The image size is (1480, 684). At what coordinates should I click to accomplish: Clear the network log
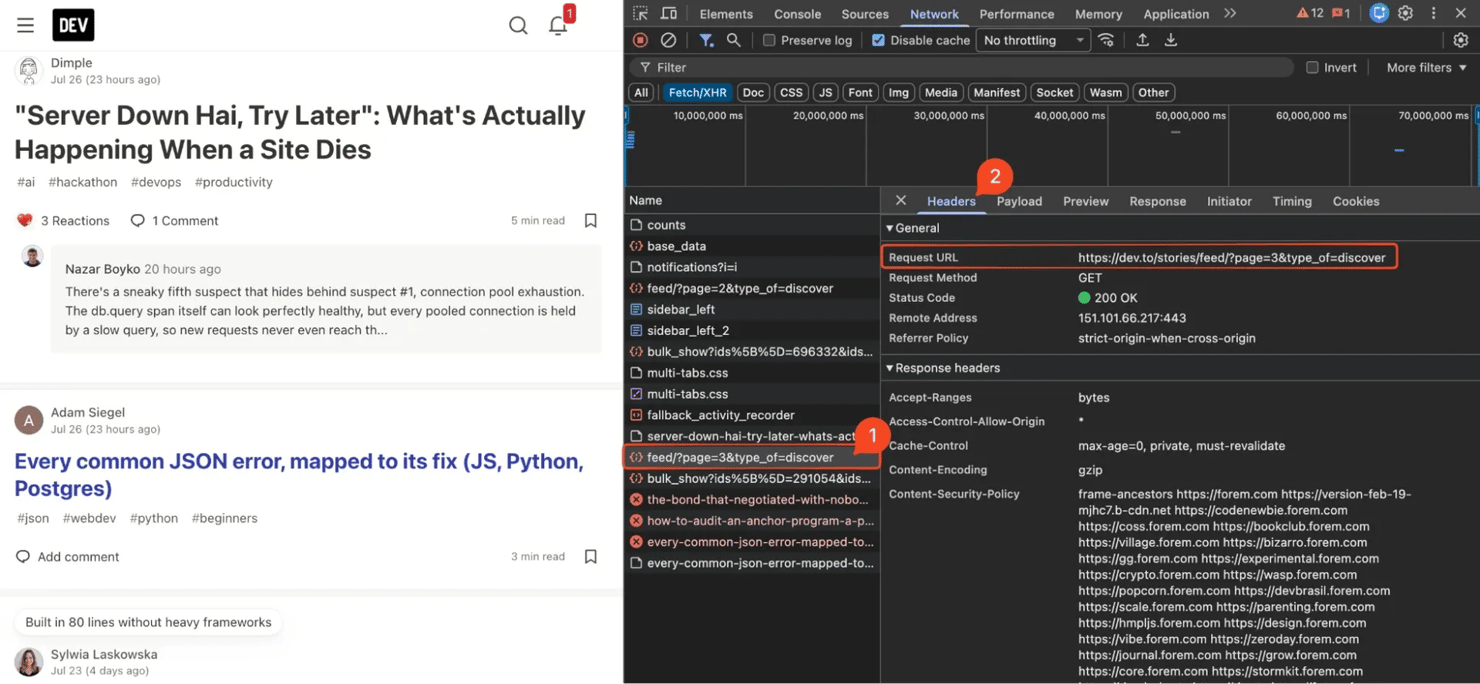pos(668,40)
